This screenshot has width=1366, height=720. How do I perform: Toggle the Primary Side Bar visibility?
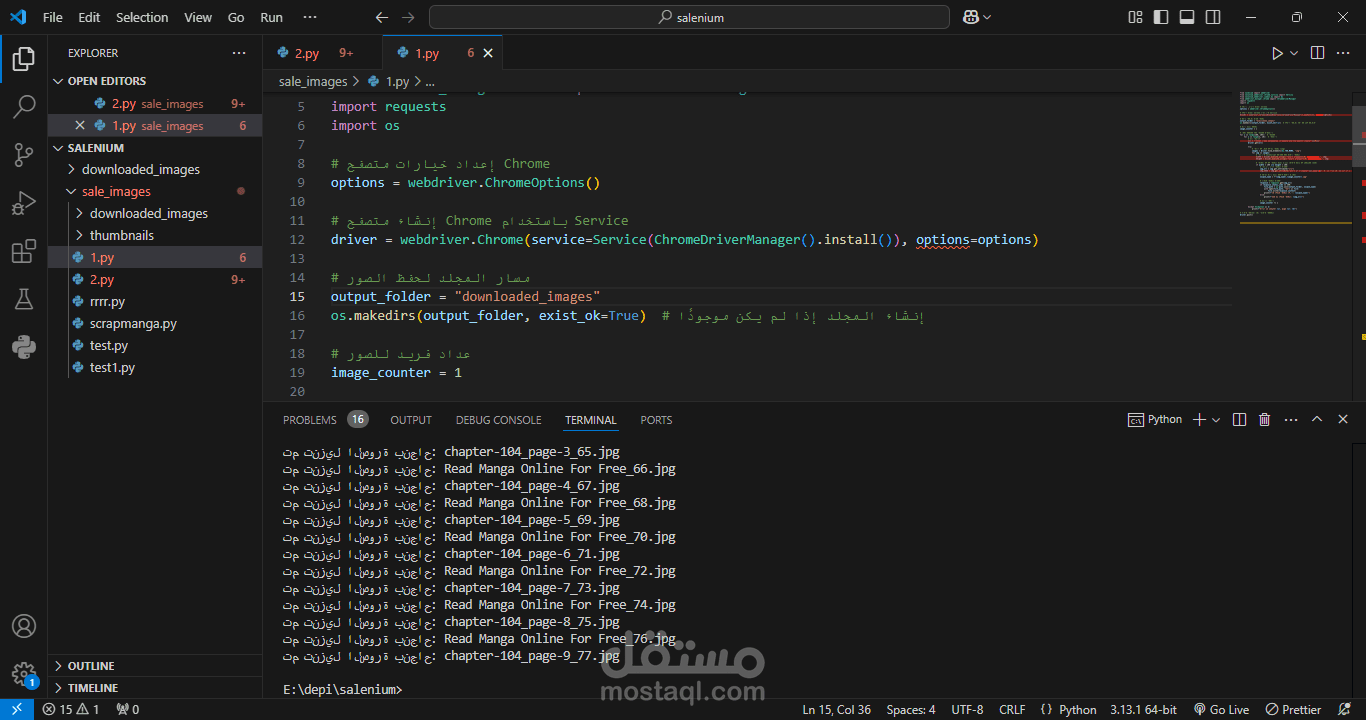(x=1160, y=17)
